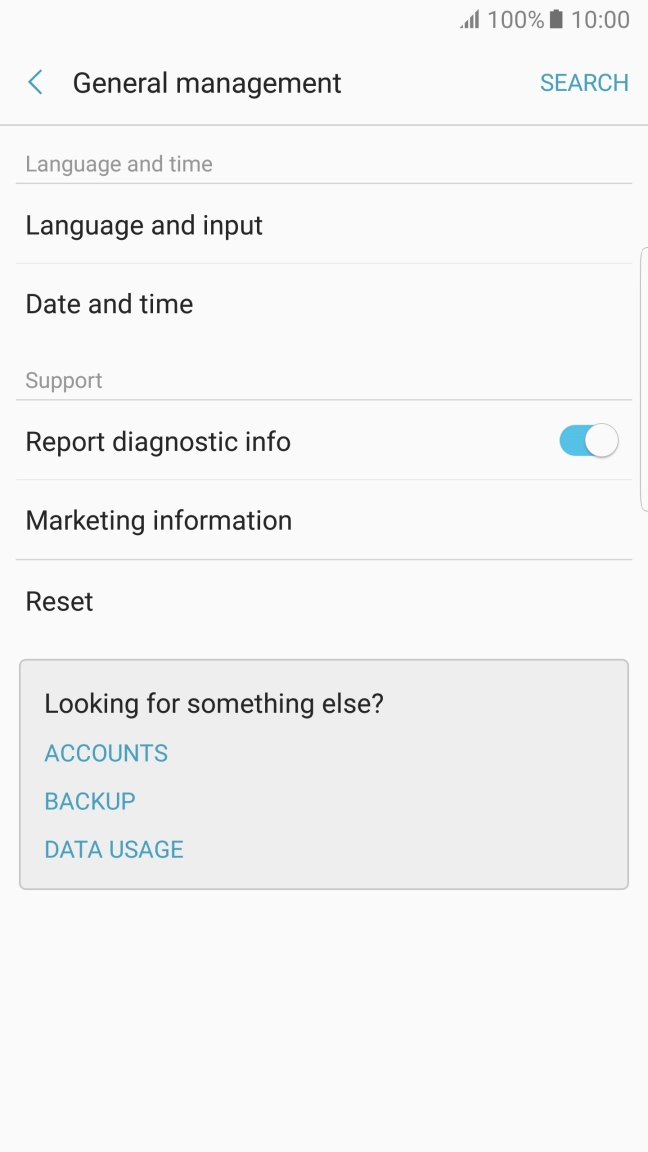
Task: Select the Report diagnostic info label
Action: pos(158,441)
